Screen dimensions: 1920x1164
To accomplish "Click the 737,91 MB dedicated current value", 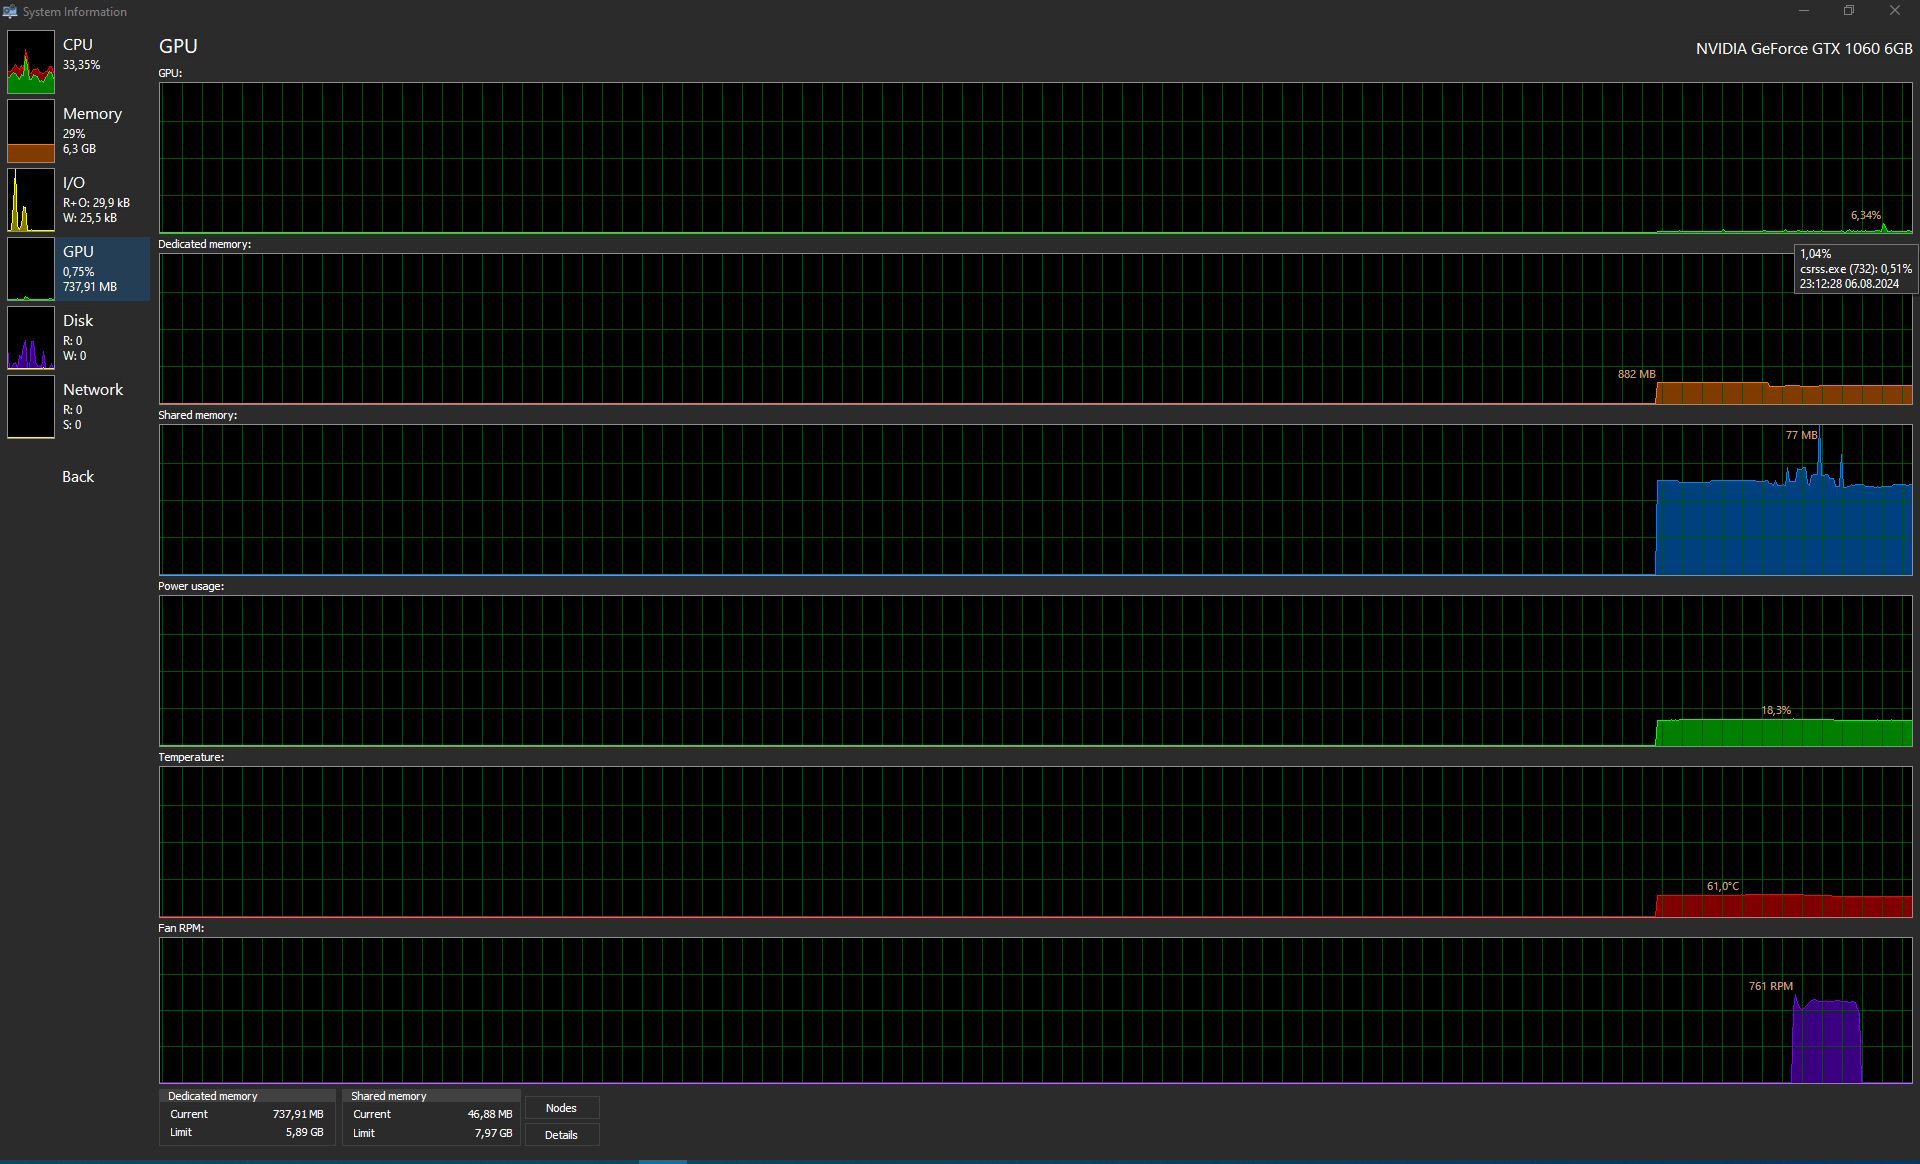I will click(x=298, y=1114).
